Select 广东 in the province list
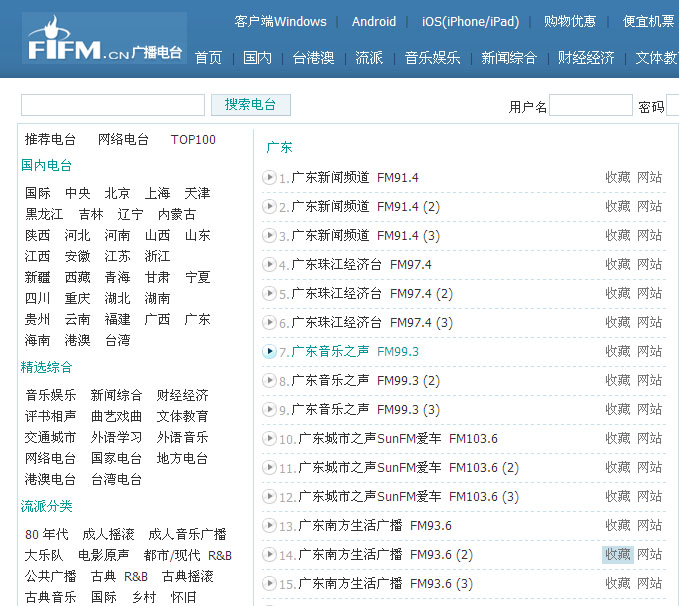The width and height of the screenshot is (679, 606). (197, 320)
